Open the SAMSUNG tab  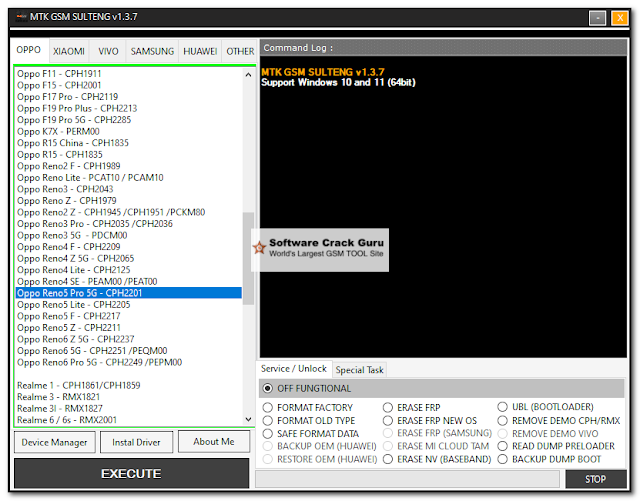[152, 51]
